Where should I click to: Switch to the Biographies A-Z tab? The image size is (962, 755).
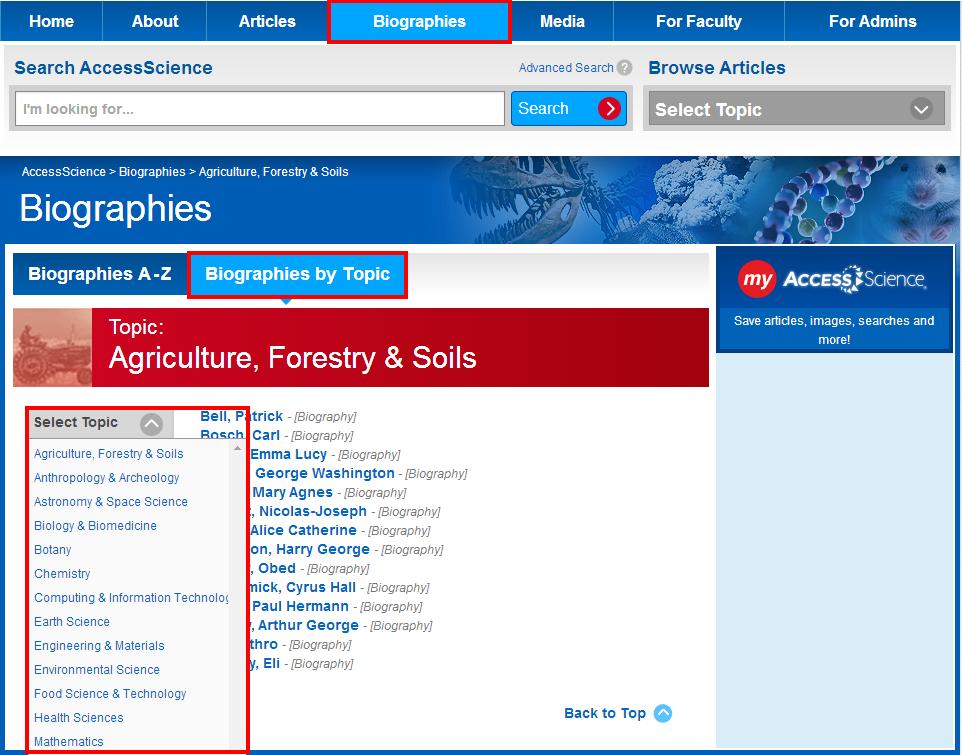[100, 274]
